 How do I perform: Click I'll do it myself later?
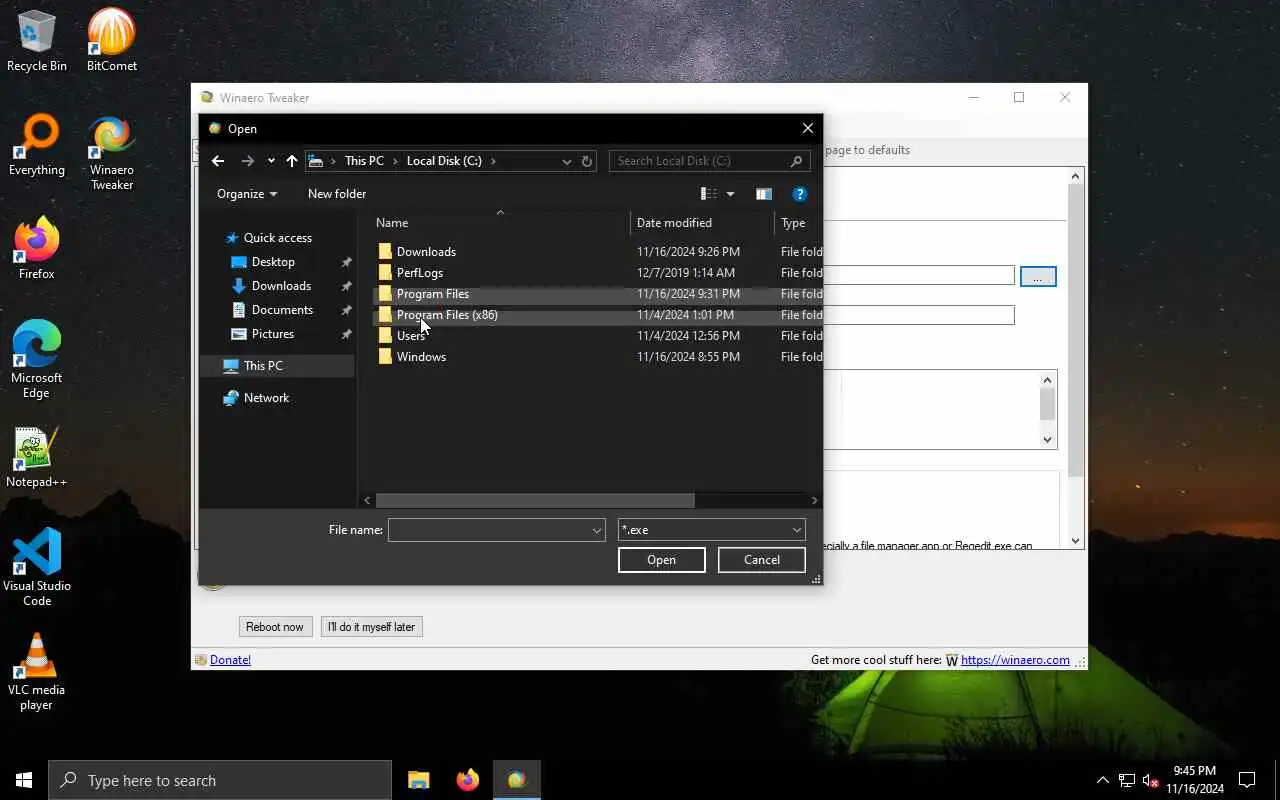pos(371,627)
